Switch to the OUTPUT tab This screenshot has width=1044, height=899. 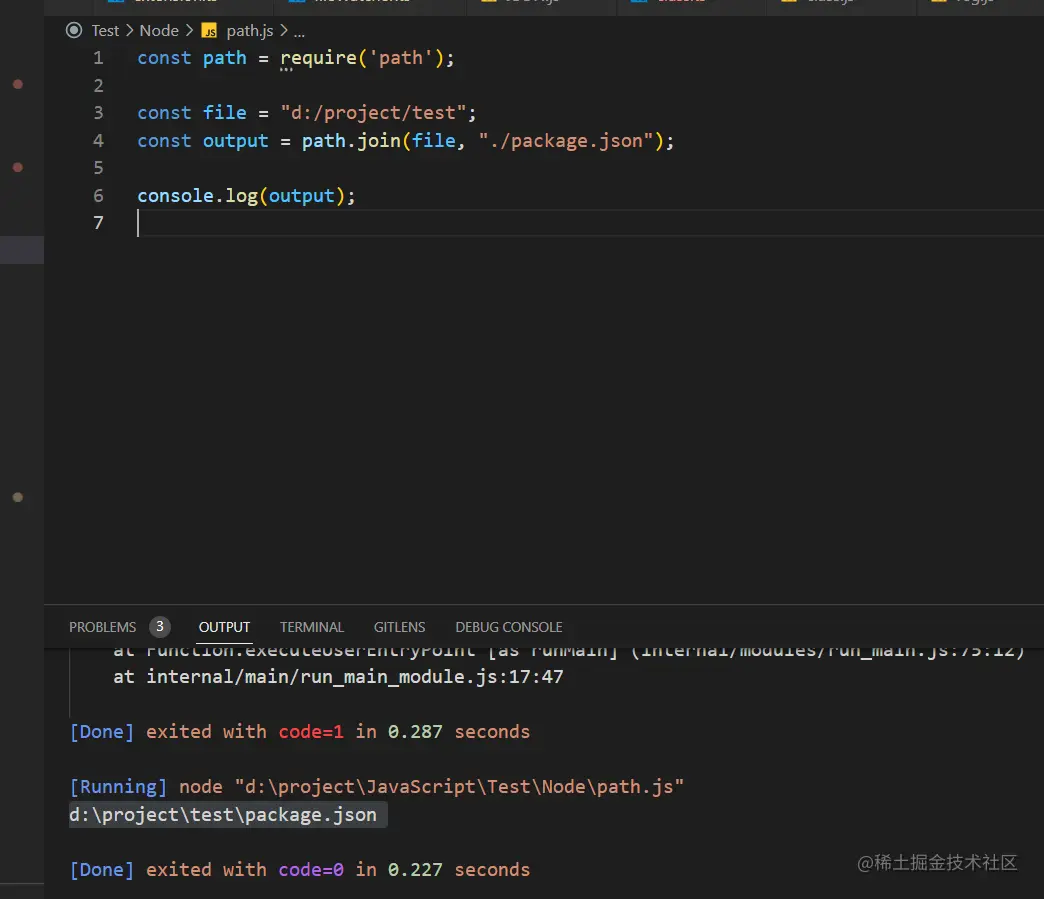(x=224, y=627)
